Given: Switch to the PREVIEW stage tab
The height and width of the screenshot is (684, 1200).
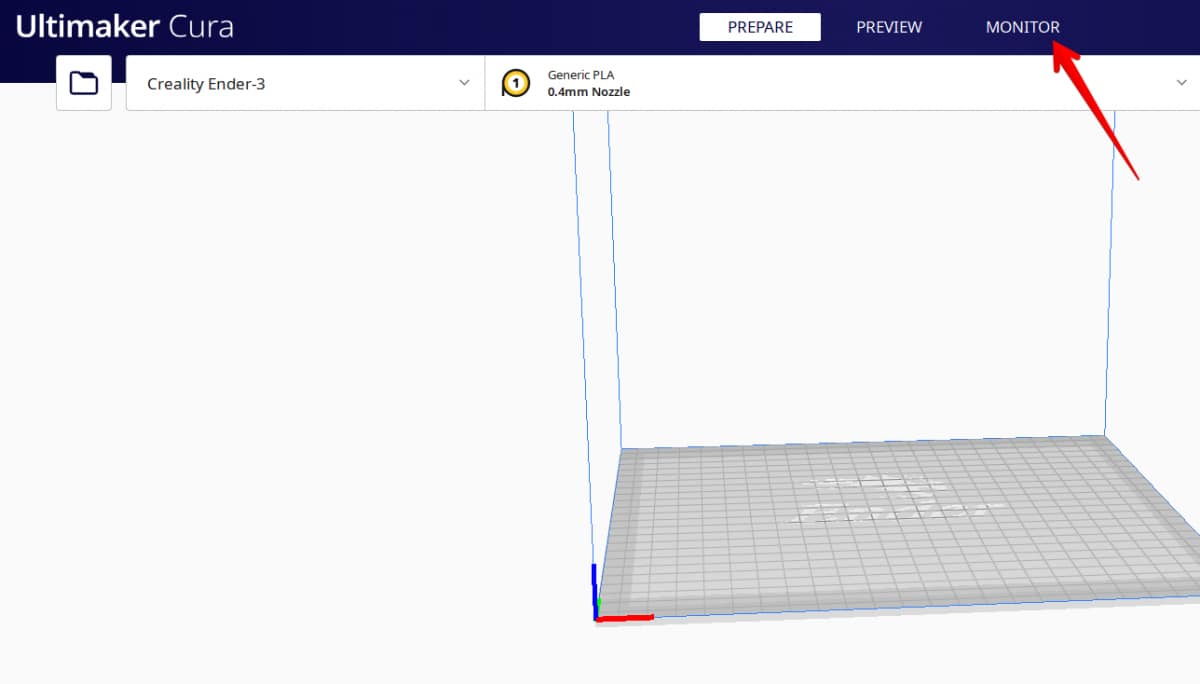Looking at the screenshot, I should tap(889, 27).
